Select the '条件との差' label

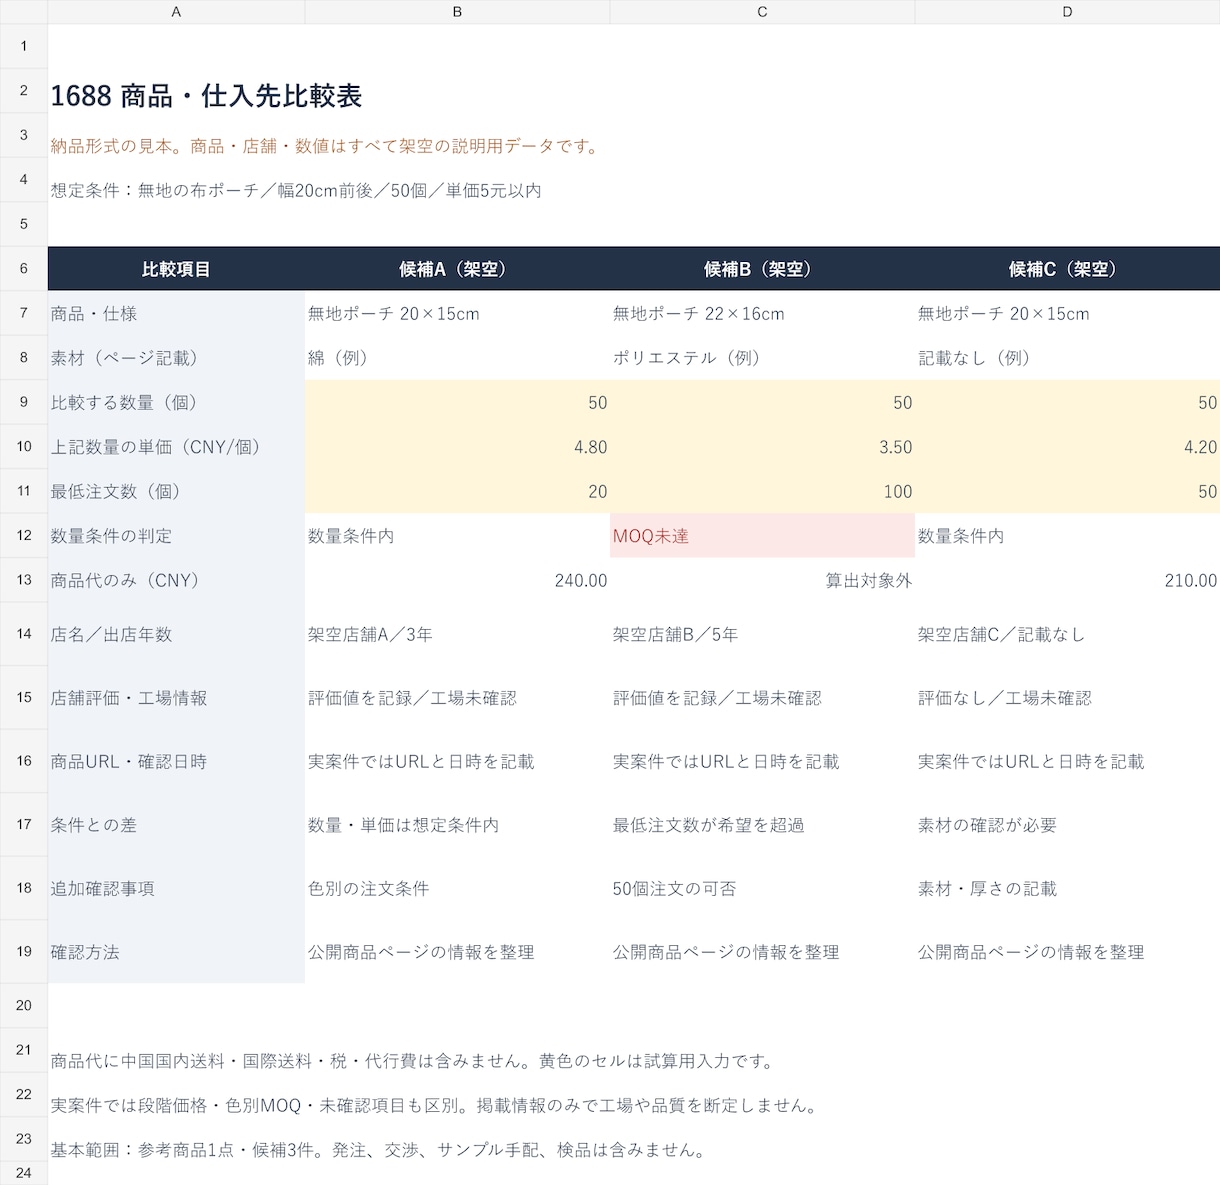(x=176, y=824)
